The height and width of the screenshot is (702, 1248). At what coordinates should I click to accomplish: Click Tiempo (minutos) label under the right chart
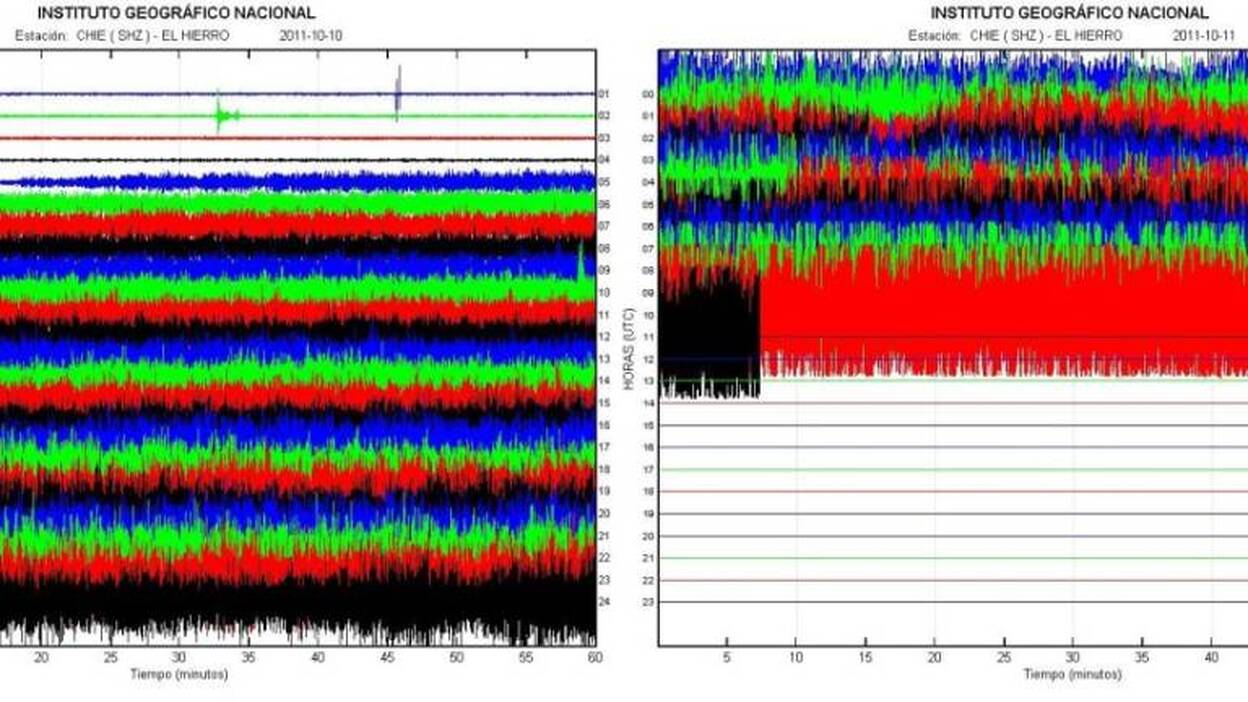coord(1072,674)
